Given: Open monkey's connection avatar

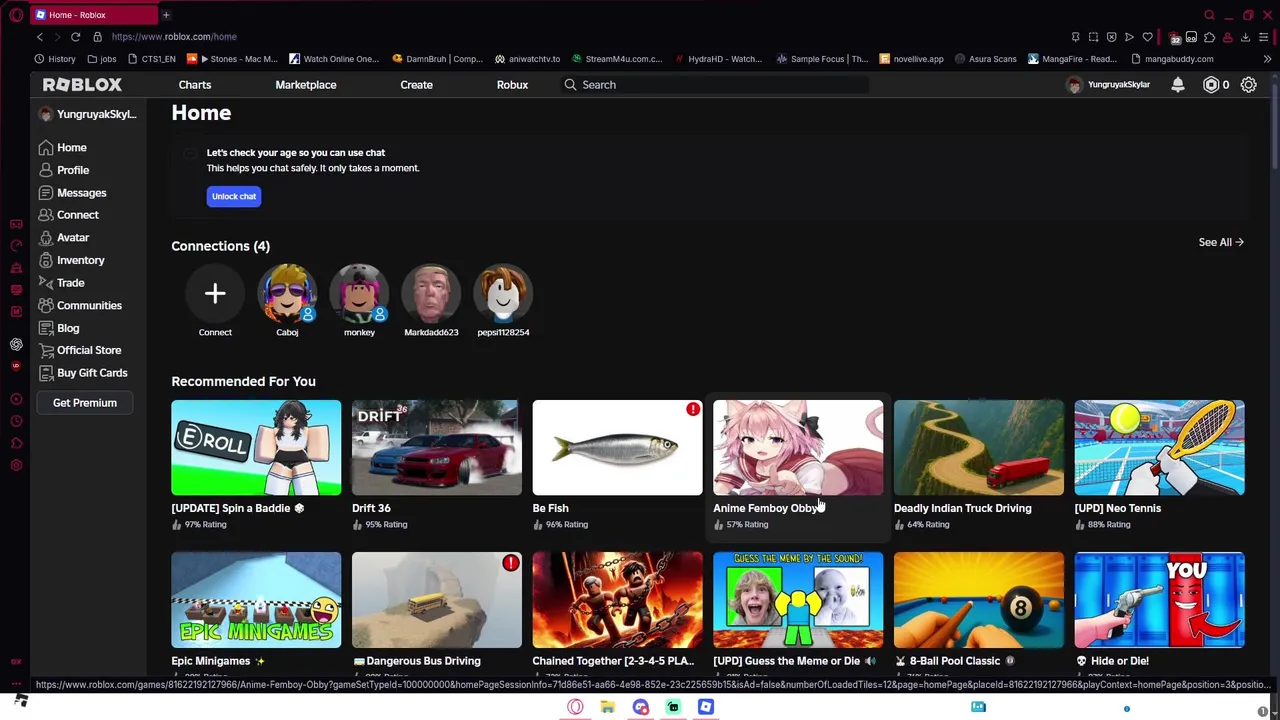Looking at the screenshot, I should click(359, 293).
